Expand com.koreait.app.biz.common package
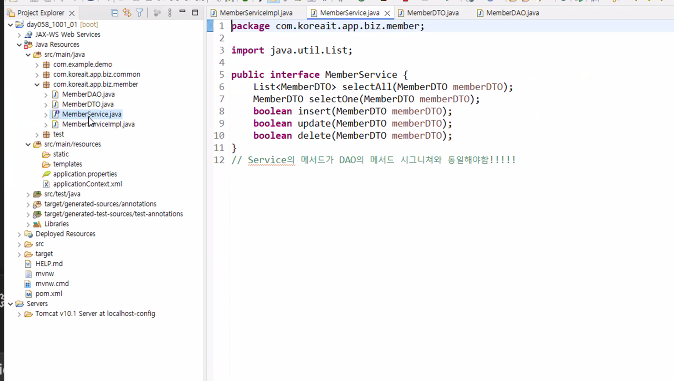Image resolution: width=674 pixels, height=381 pixels. 37,75
